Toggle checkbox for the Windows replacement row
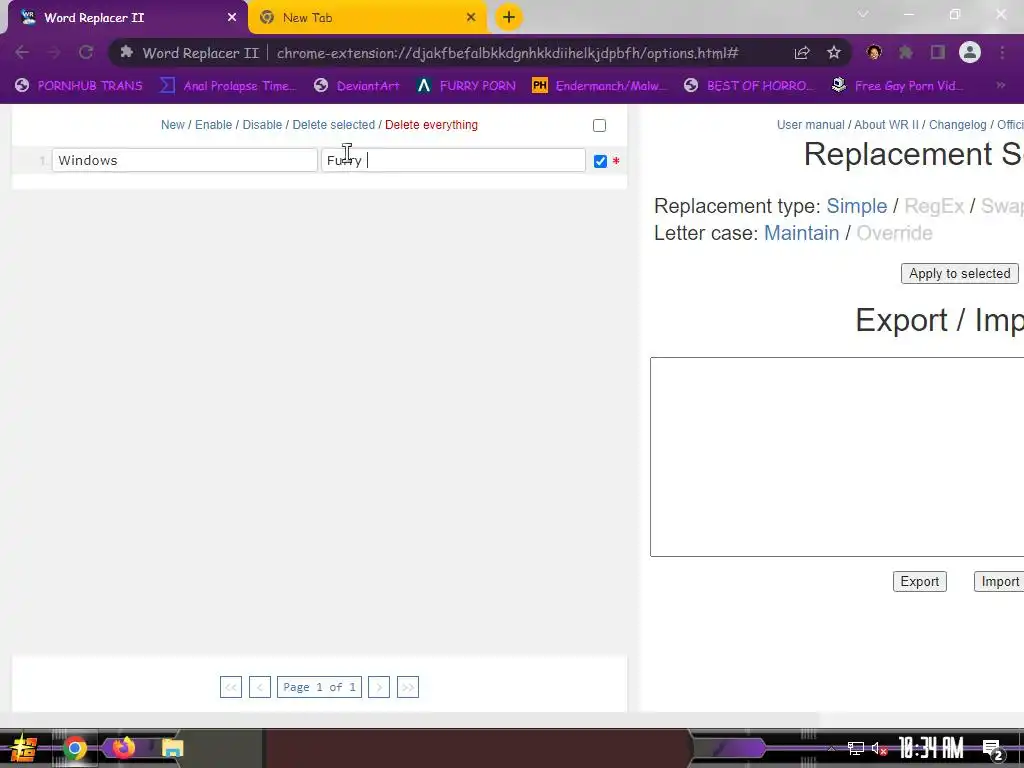This screenshot has width=1024, height=768. (600, 161)
